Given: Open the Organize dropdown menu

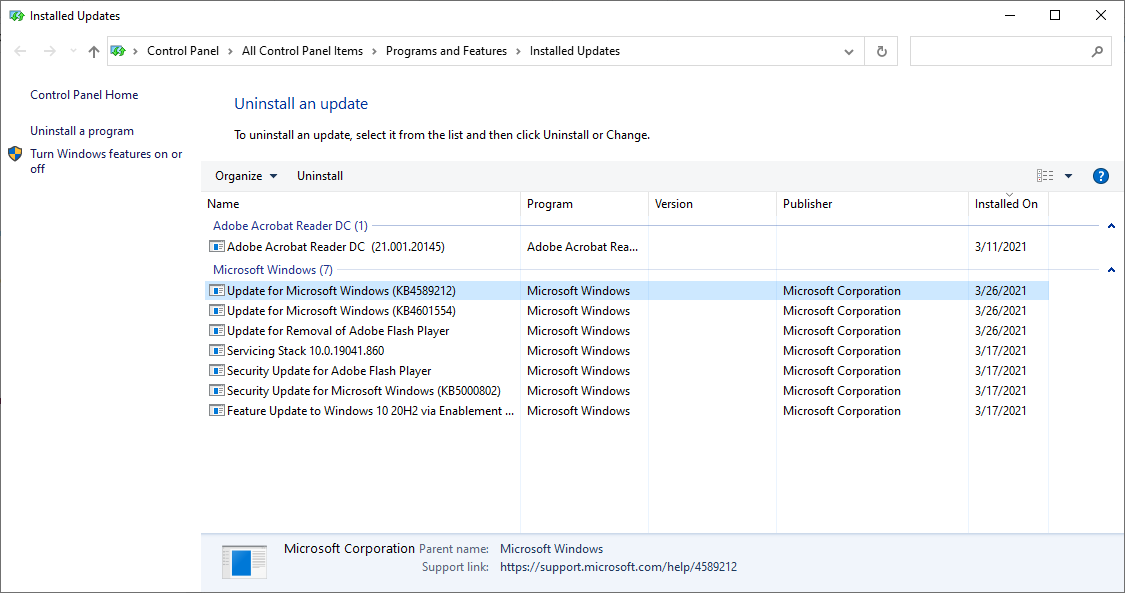Looking at the screenshot, I should click(x=246, y=176).
